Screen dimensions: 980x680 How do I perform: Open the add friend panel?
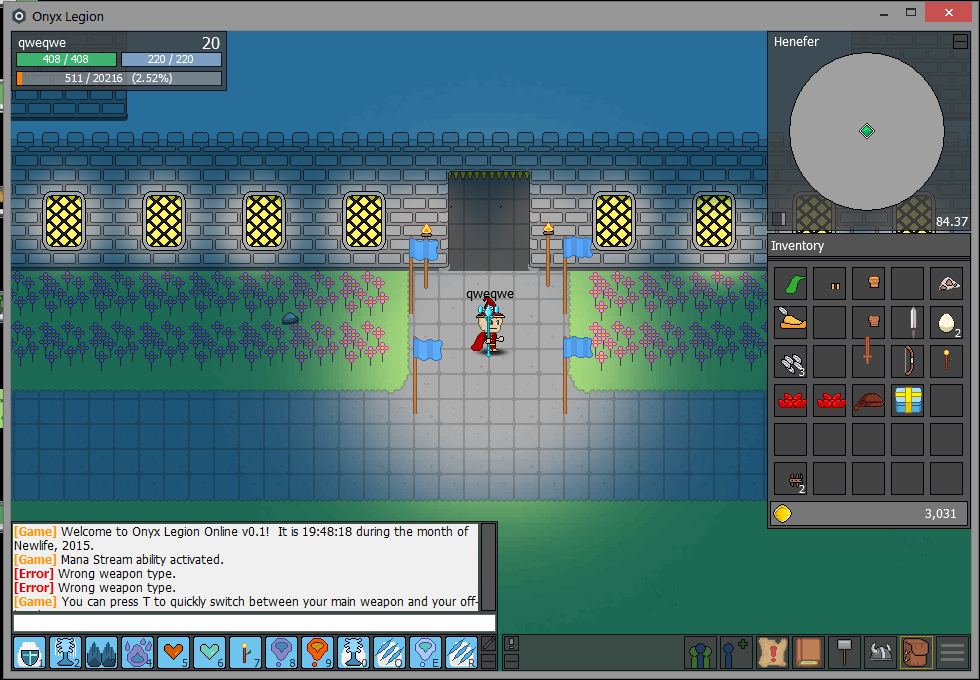pyautogui.click(x=736, y=653)
